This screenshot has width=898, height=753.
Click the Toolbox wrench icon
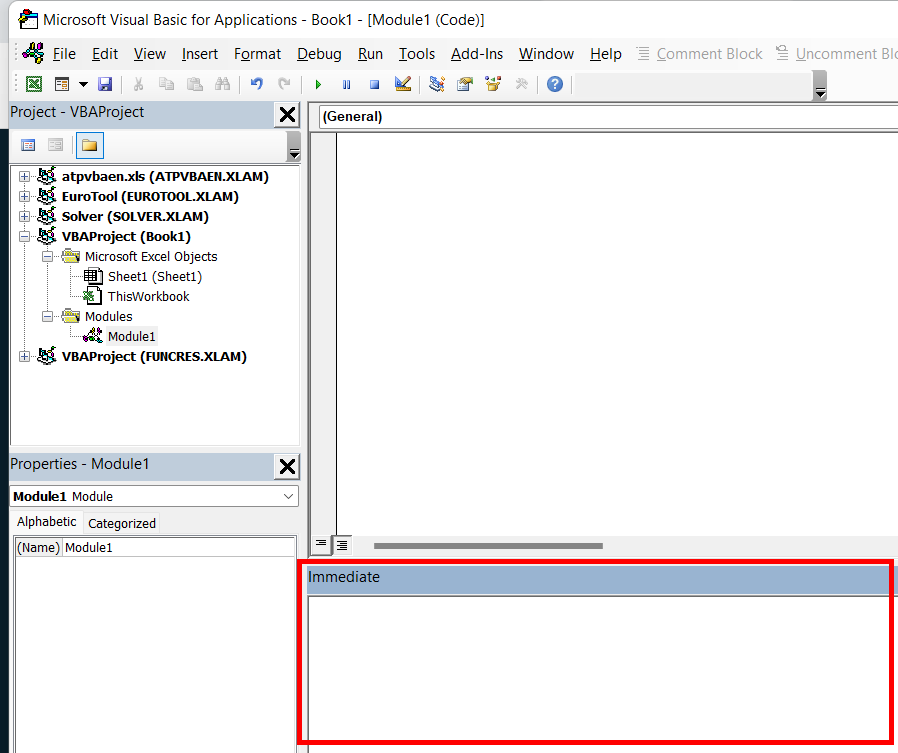coord(521,84)
